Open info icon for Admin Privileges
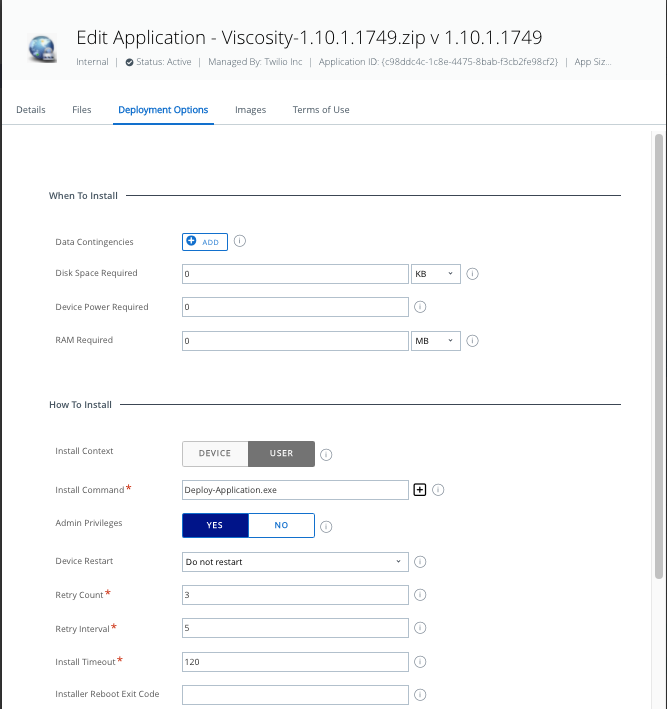Screen dimensions: 667x709 click(326, 527)
